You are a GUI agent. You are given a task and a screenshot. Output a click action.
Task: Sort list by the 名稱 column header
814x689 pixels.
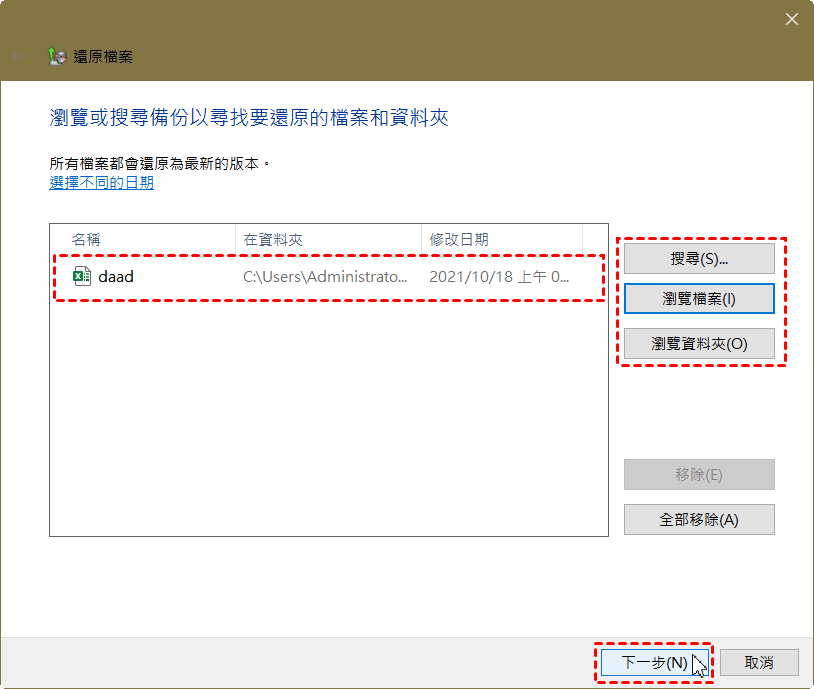[x=86, y=240]
